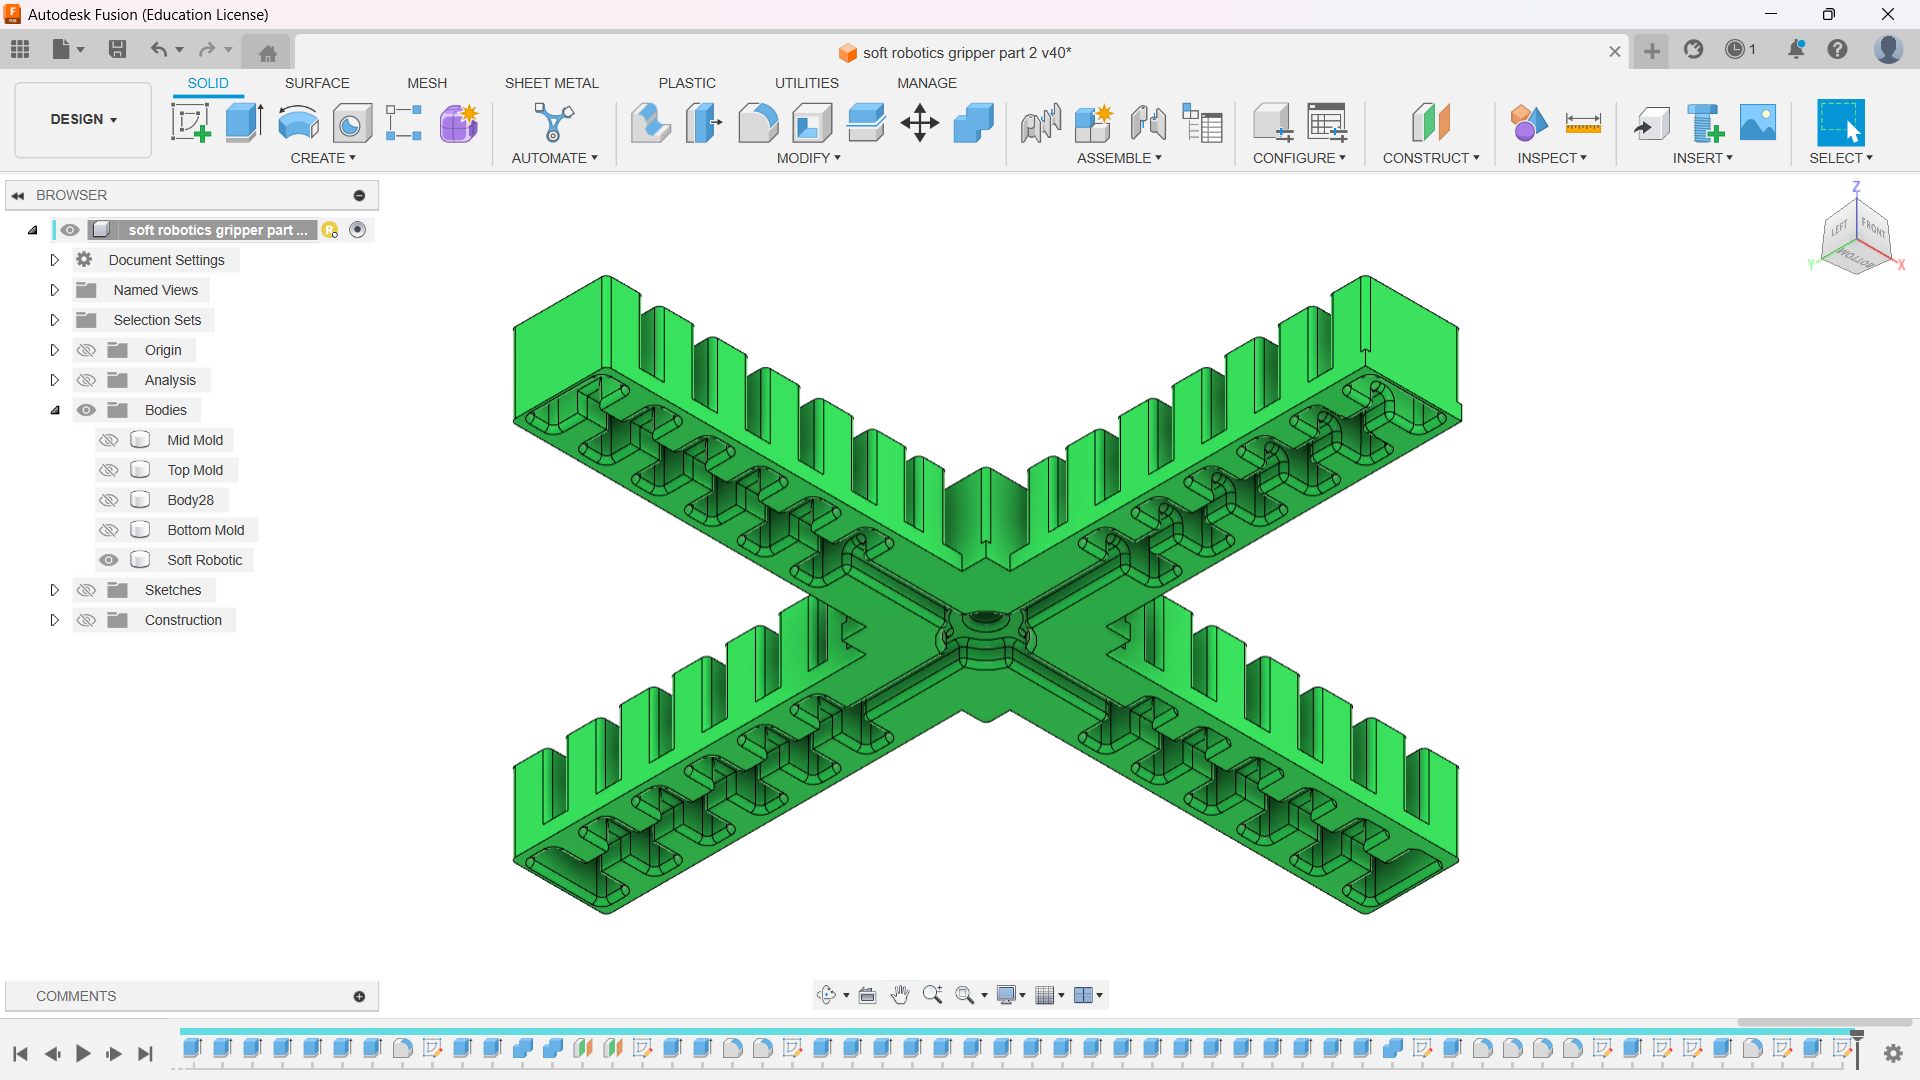Expand the Sketches folder
This screenshot has width=1920, height=1080.
[x=55, y=590]
